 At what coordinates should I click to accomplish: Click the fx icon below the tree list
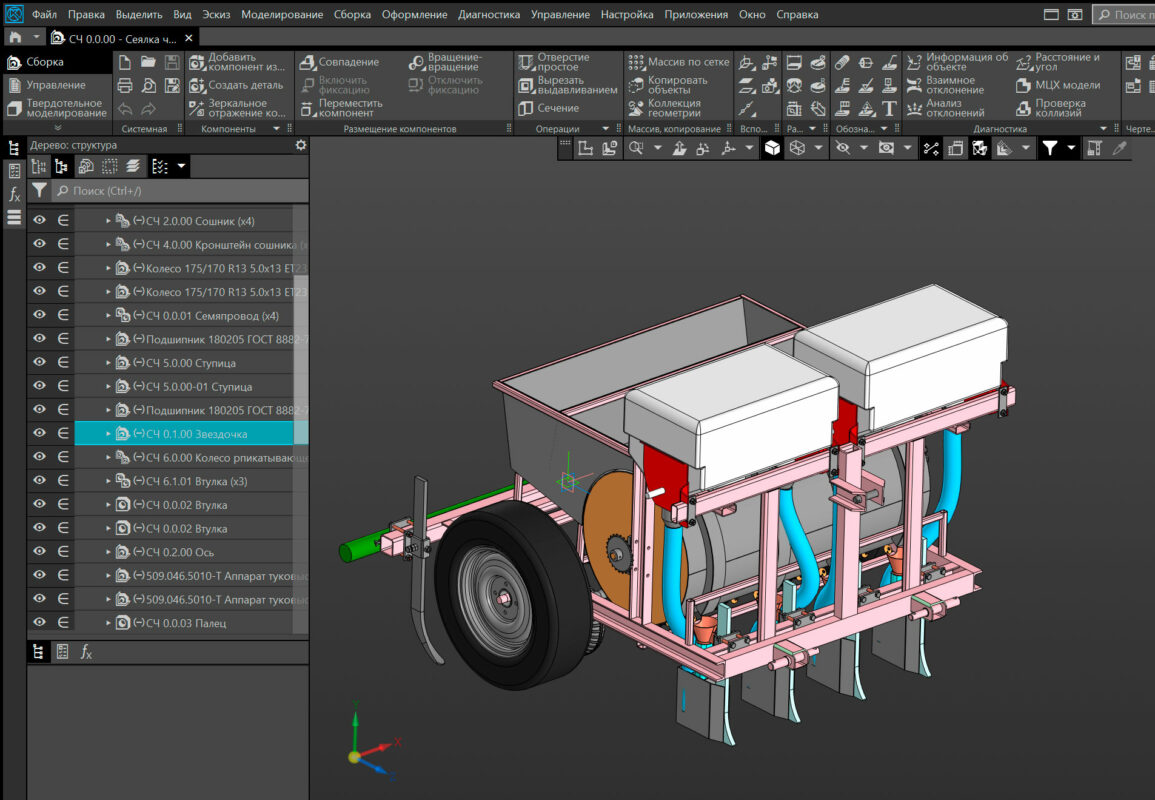click(x=86, y=652)
